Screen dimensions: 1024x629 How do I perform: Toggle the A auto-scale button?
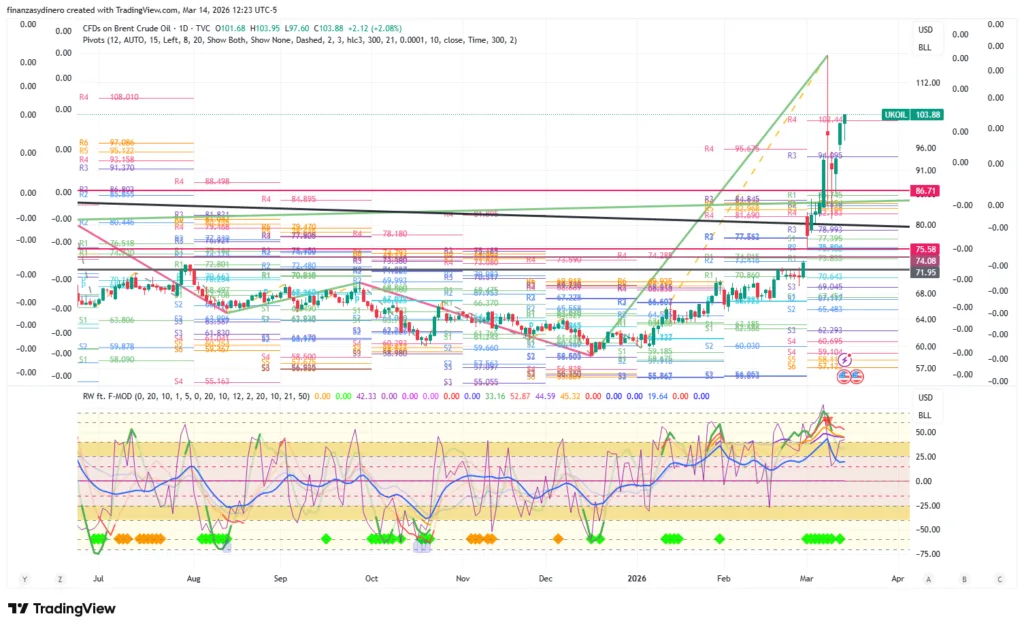pyautogui.click(x=929, y=579)
